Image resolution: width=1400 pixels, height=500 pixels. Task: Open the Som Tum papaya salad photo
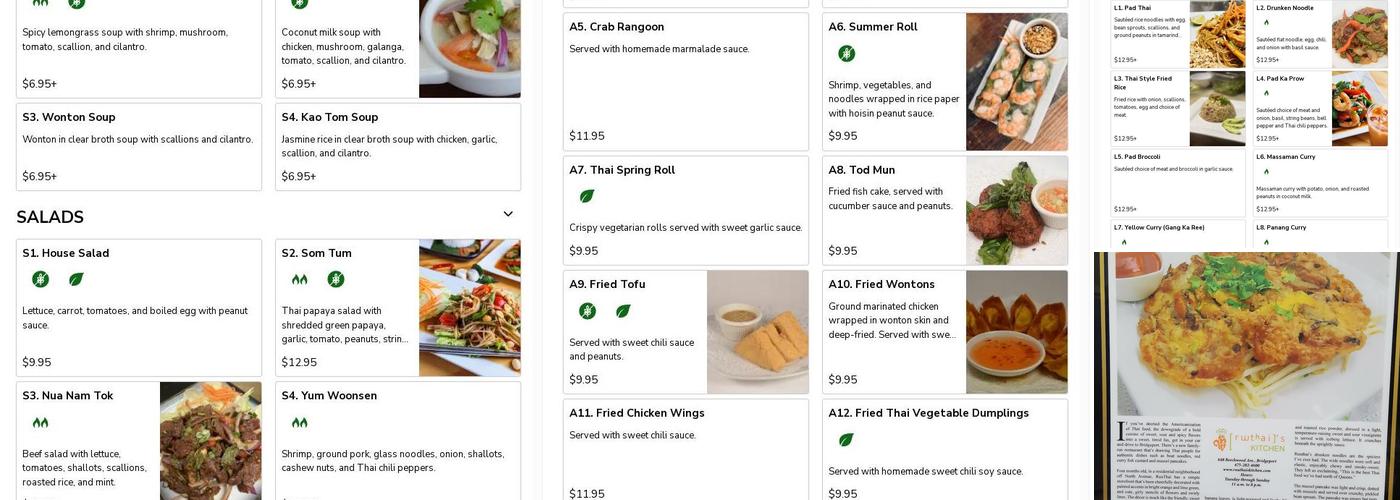(x=469, y=307)
